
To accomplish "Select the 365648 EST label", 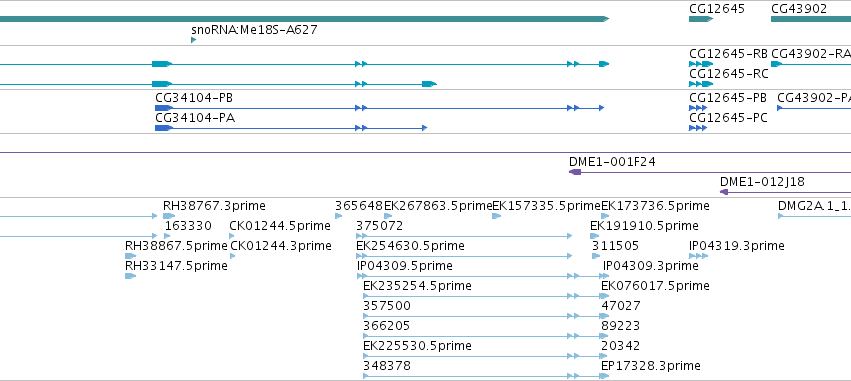I will (x=359, y=206).
